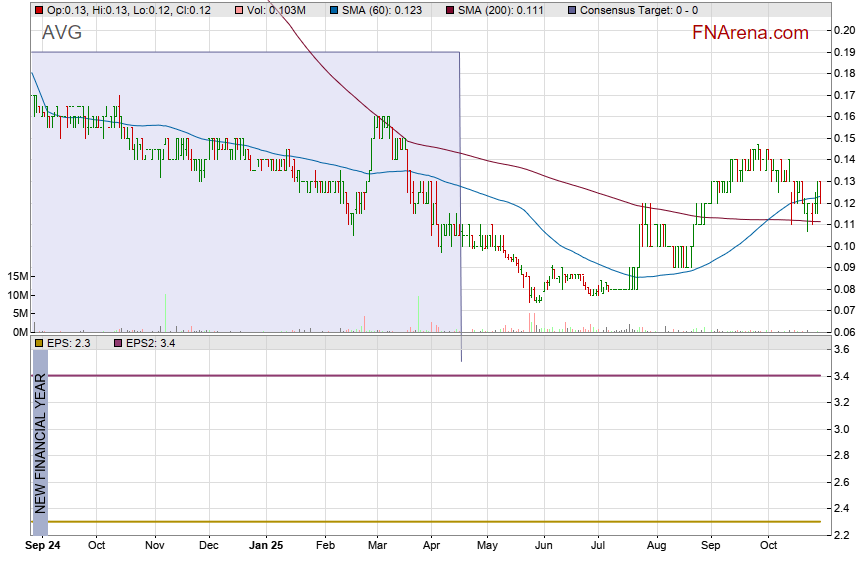Click the 0.20 price axis label
The width and height of the screenshot is (859, 566).
pyautogui.click(x=842, y=30)
